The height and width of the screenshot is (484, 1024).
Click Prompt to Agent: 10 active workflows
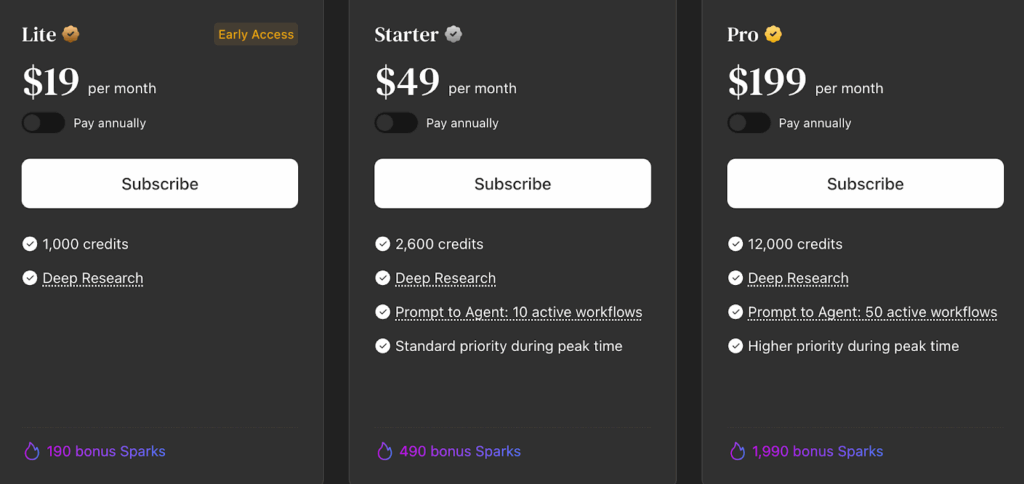click(518, 312)
